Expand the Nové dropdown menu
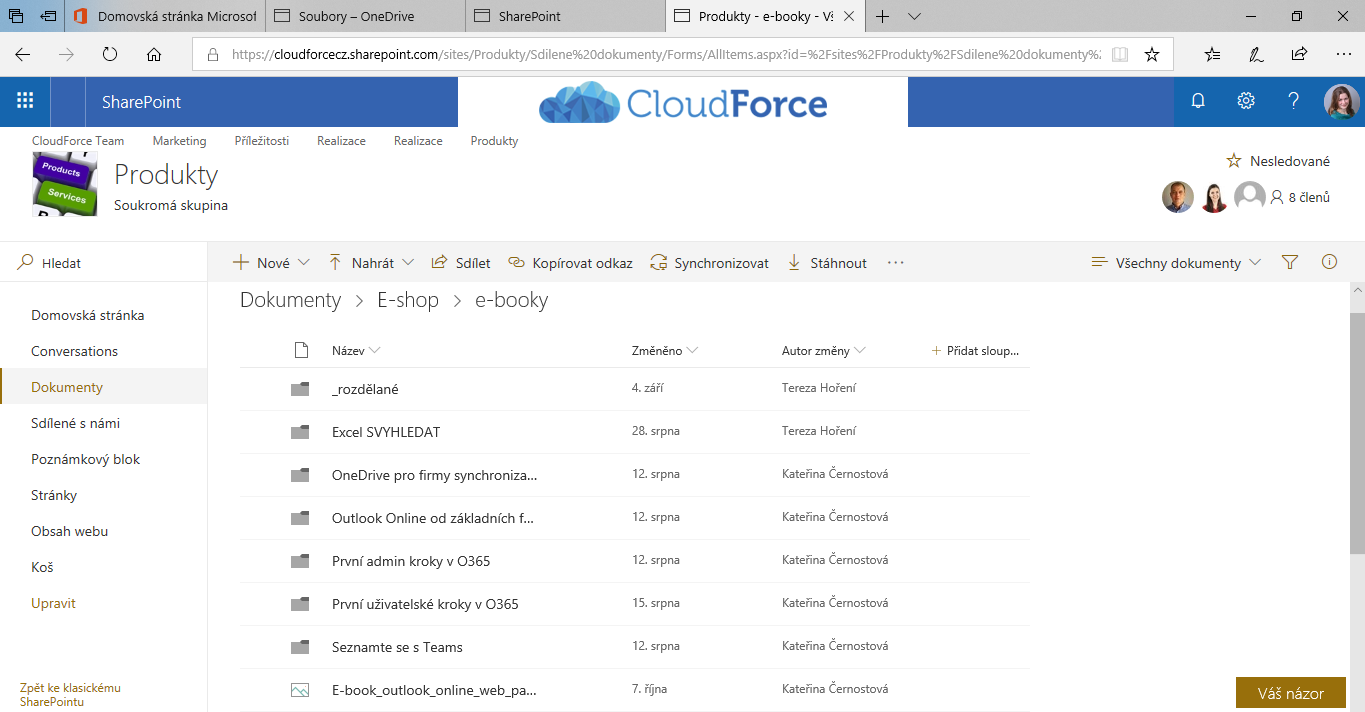This screenshot has height=712, width=1365. pos(271,263)
